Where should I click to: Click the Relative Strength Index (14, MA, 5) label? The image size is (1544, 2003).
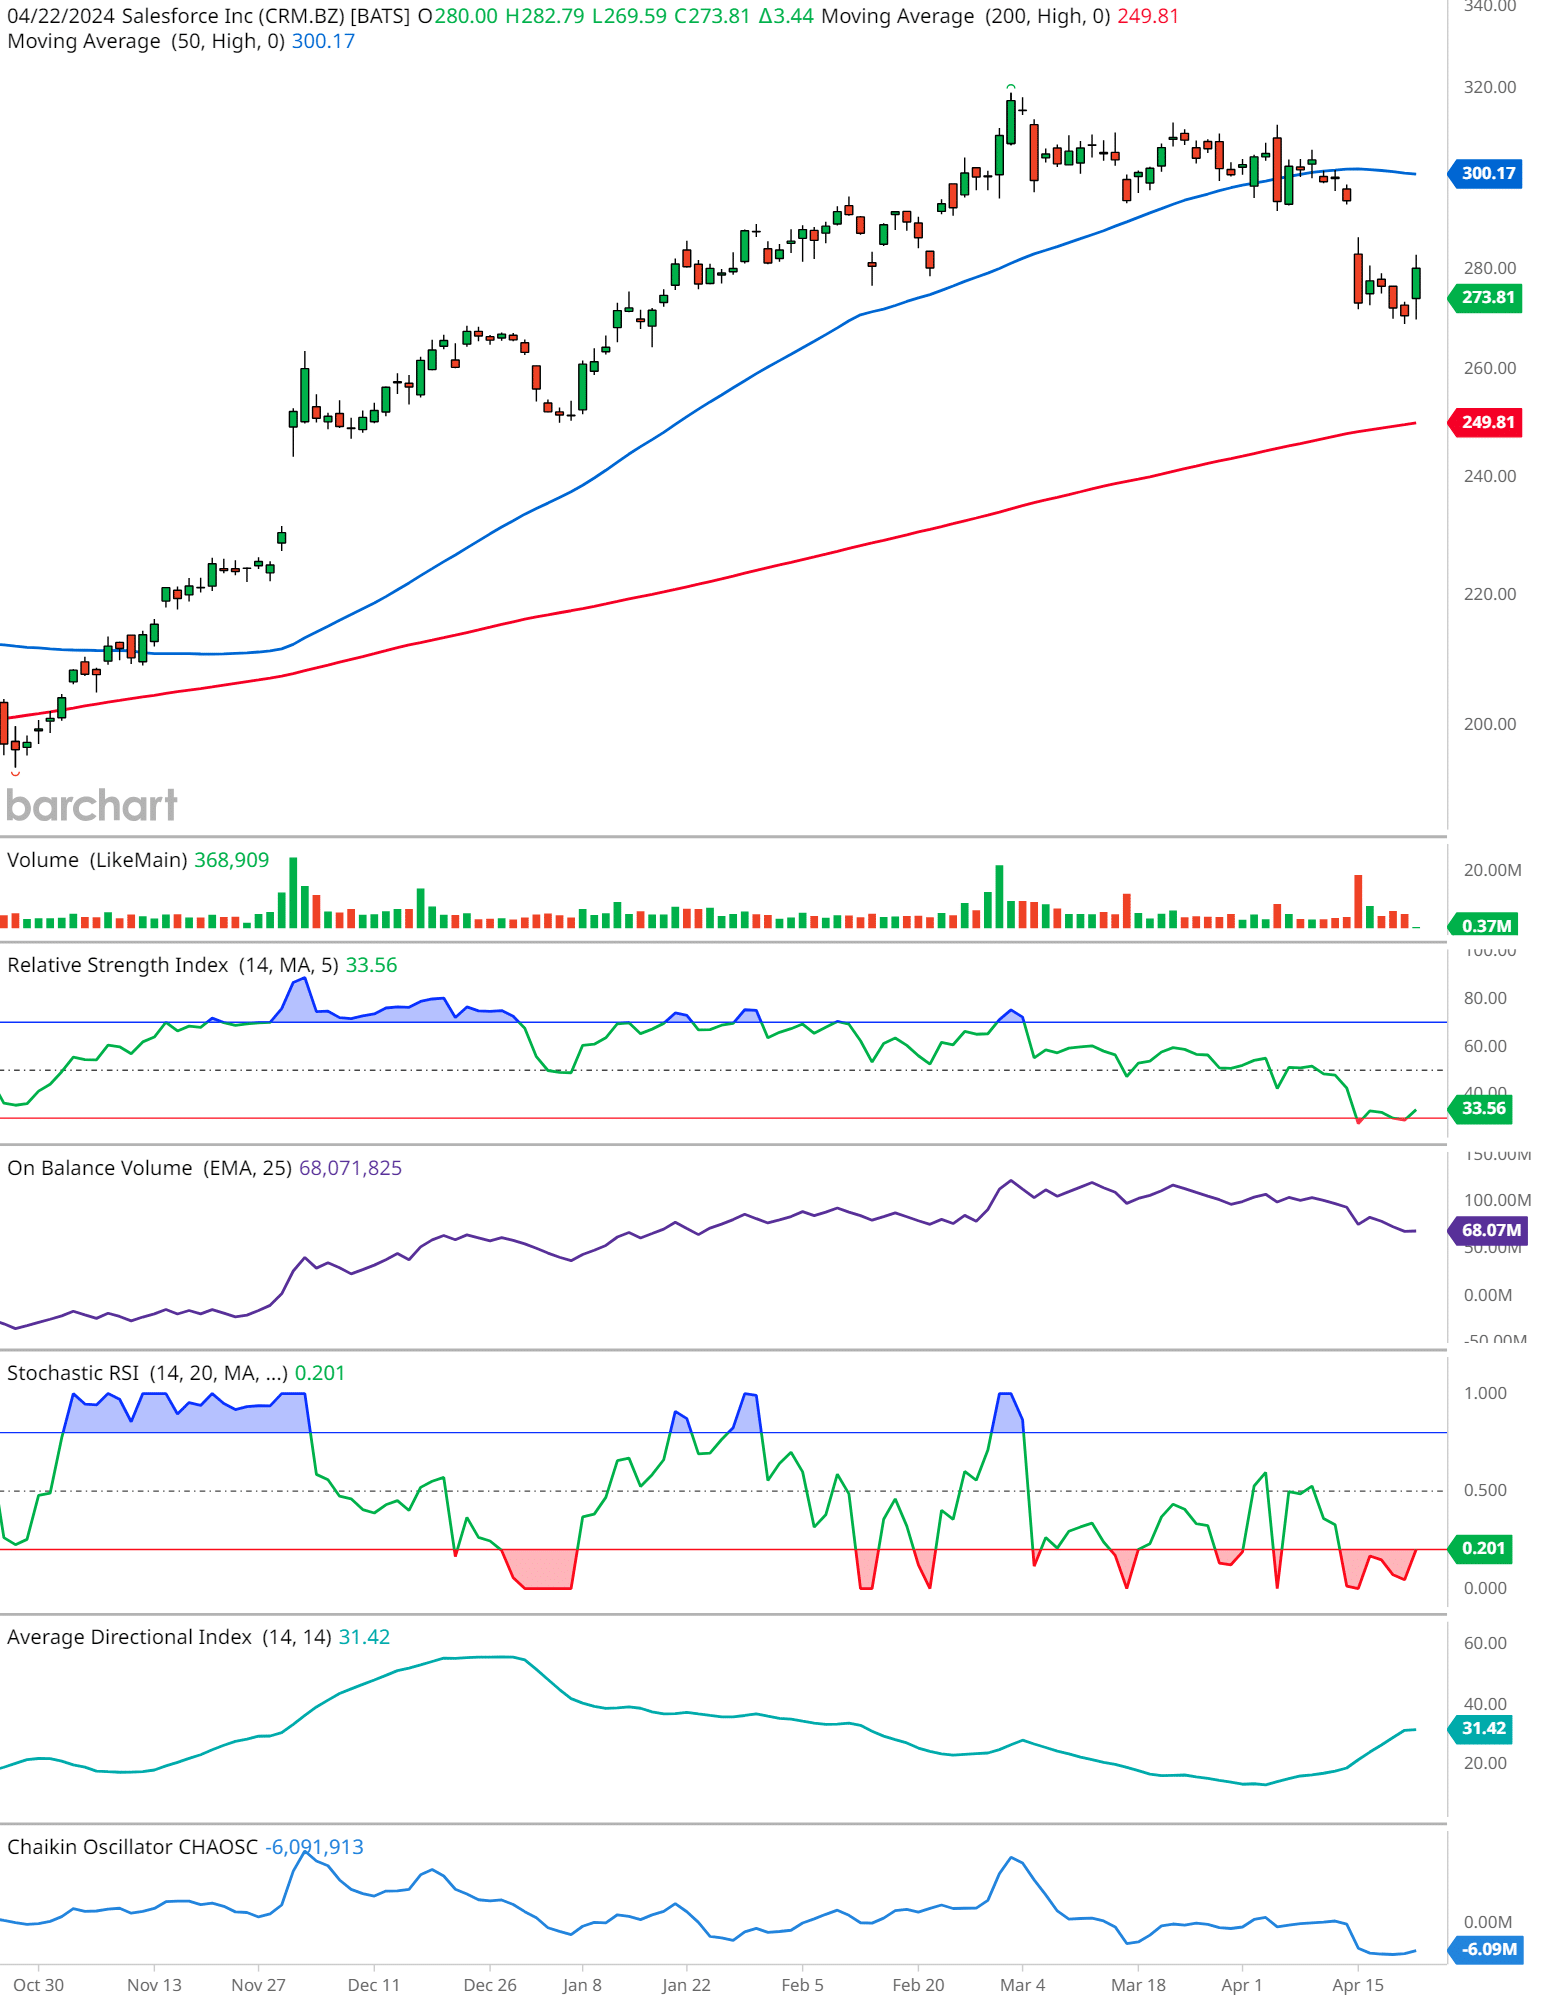coord(172,965)
